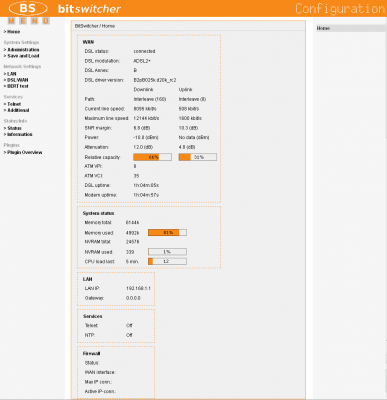This screenshot has height=400, width=387.
Task: Open the Home menu link
Action: click(12, 32)
